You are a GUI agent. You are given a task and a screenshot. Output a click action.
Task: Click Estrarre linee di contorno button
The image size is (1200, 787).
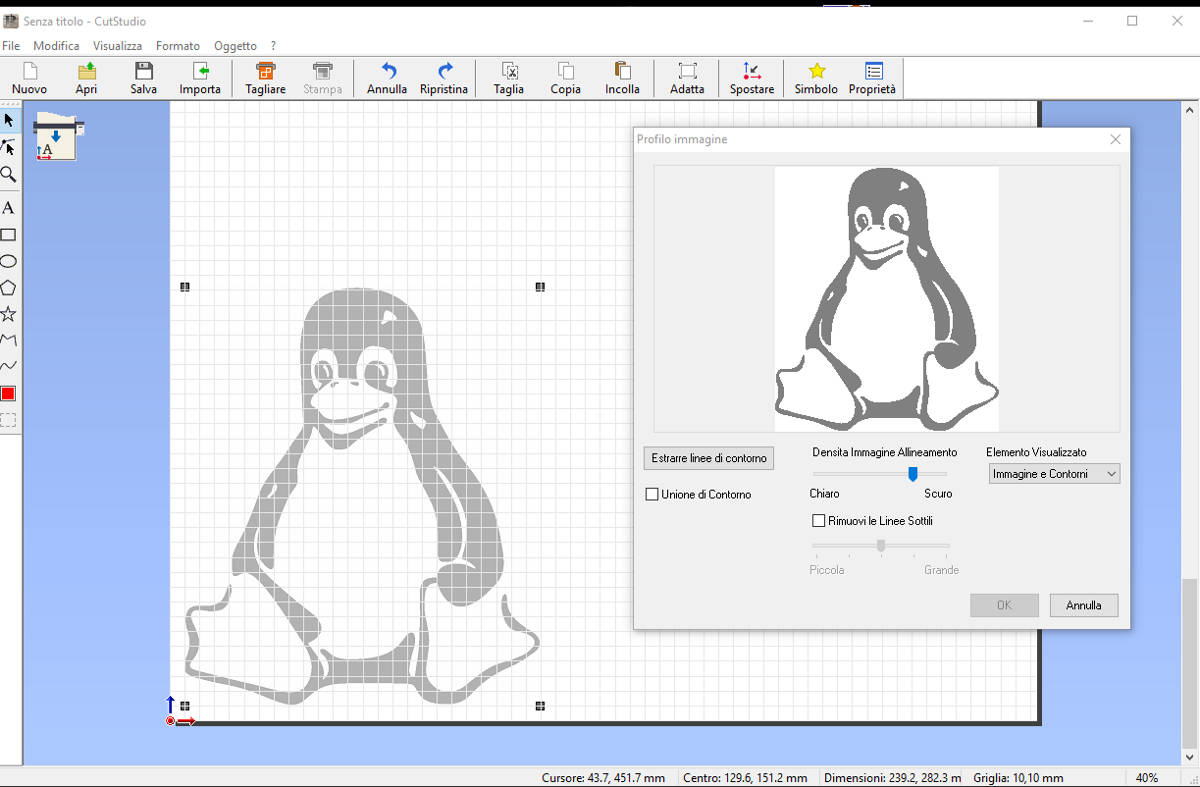pos(709,458)
